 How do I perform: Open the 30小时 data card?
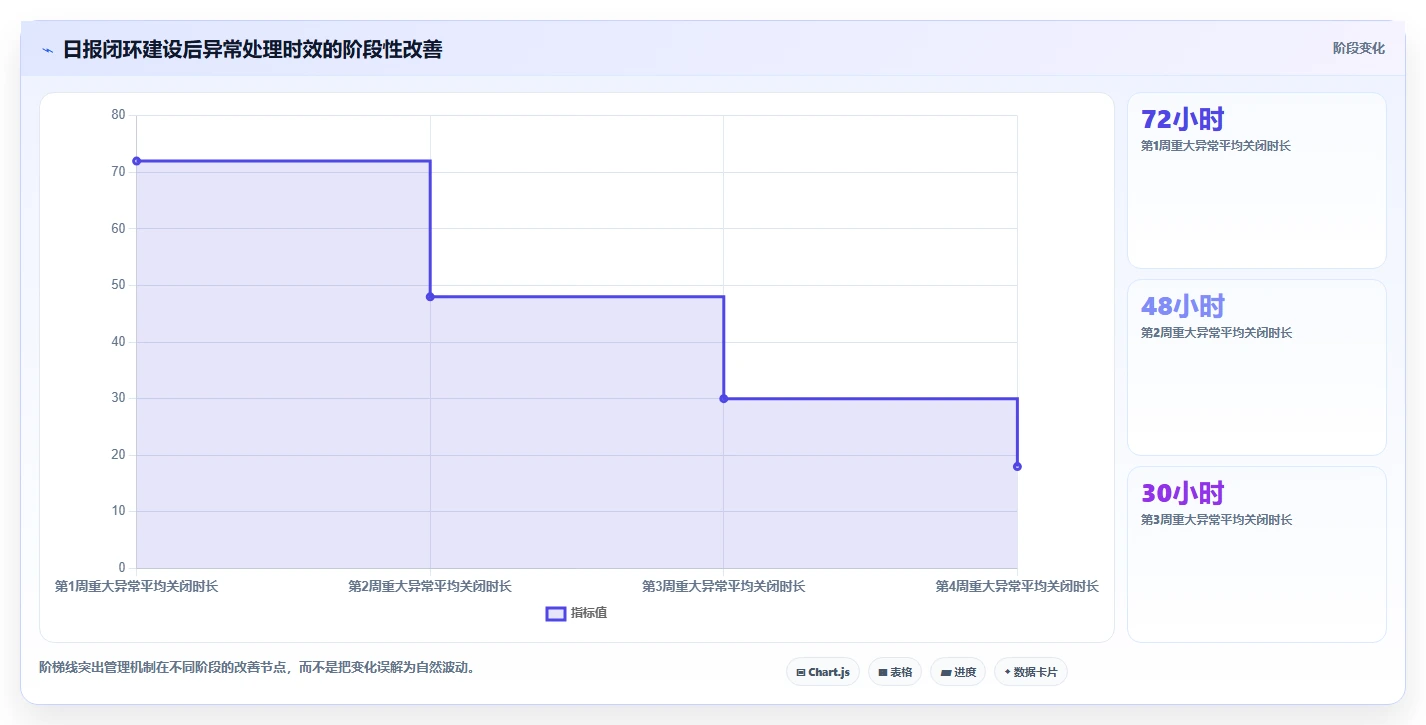point(1257,555)
